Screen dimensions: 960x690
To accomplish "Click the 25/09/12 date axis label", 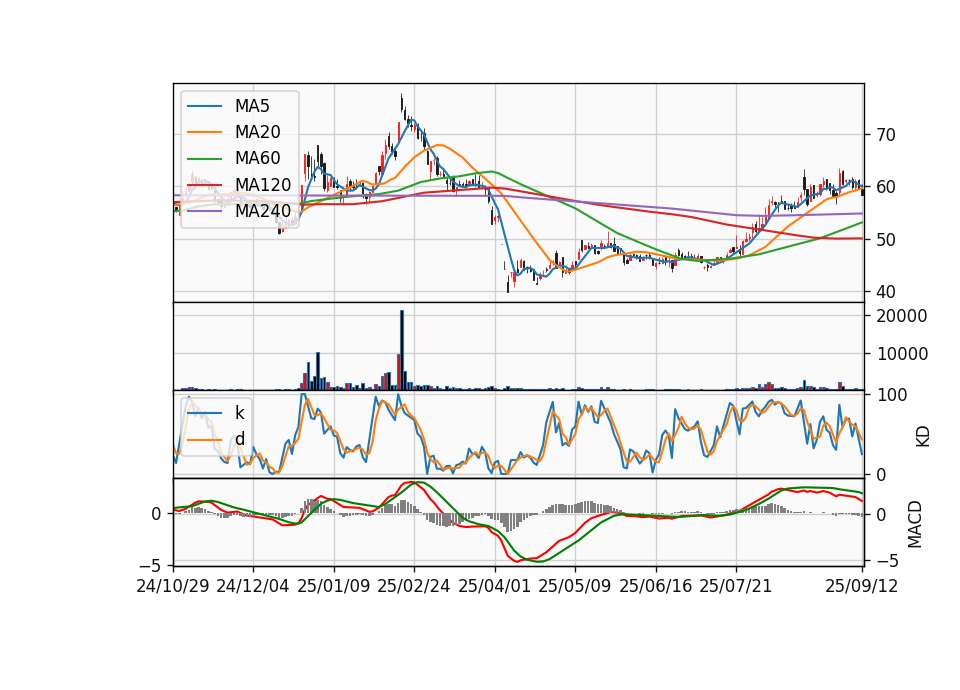I will point(862,587).
